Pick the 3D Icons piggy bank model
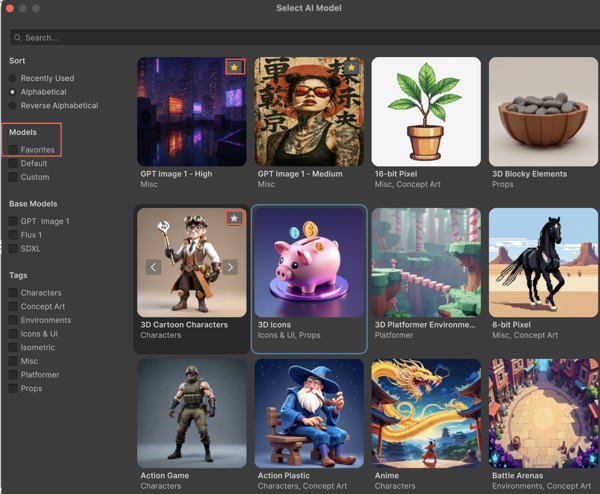The height and width of the screenshot is (494, 600). 309,262
